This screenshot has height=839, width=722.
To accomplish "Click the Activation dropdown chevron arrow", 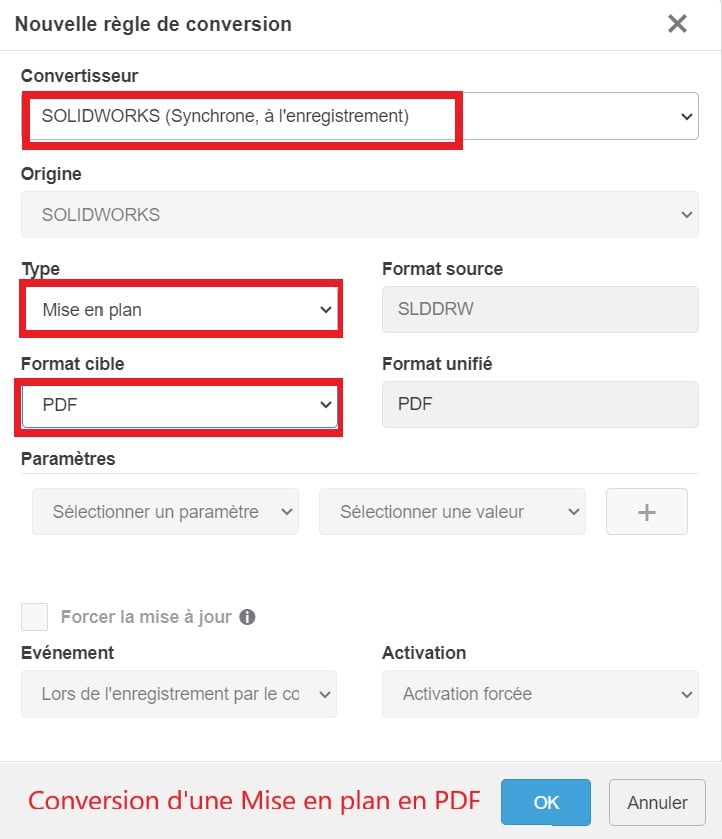I will point(687,694).
